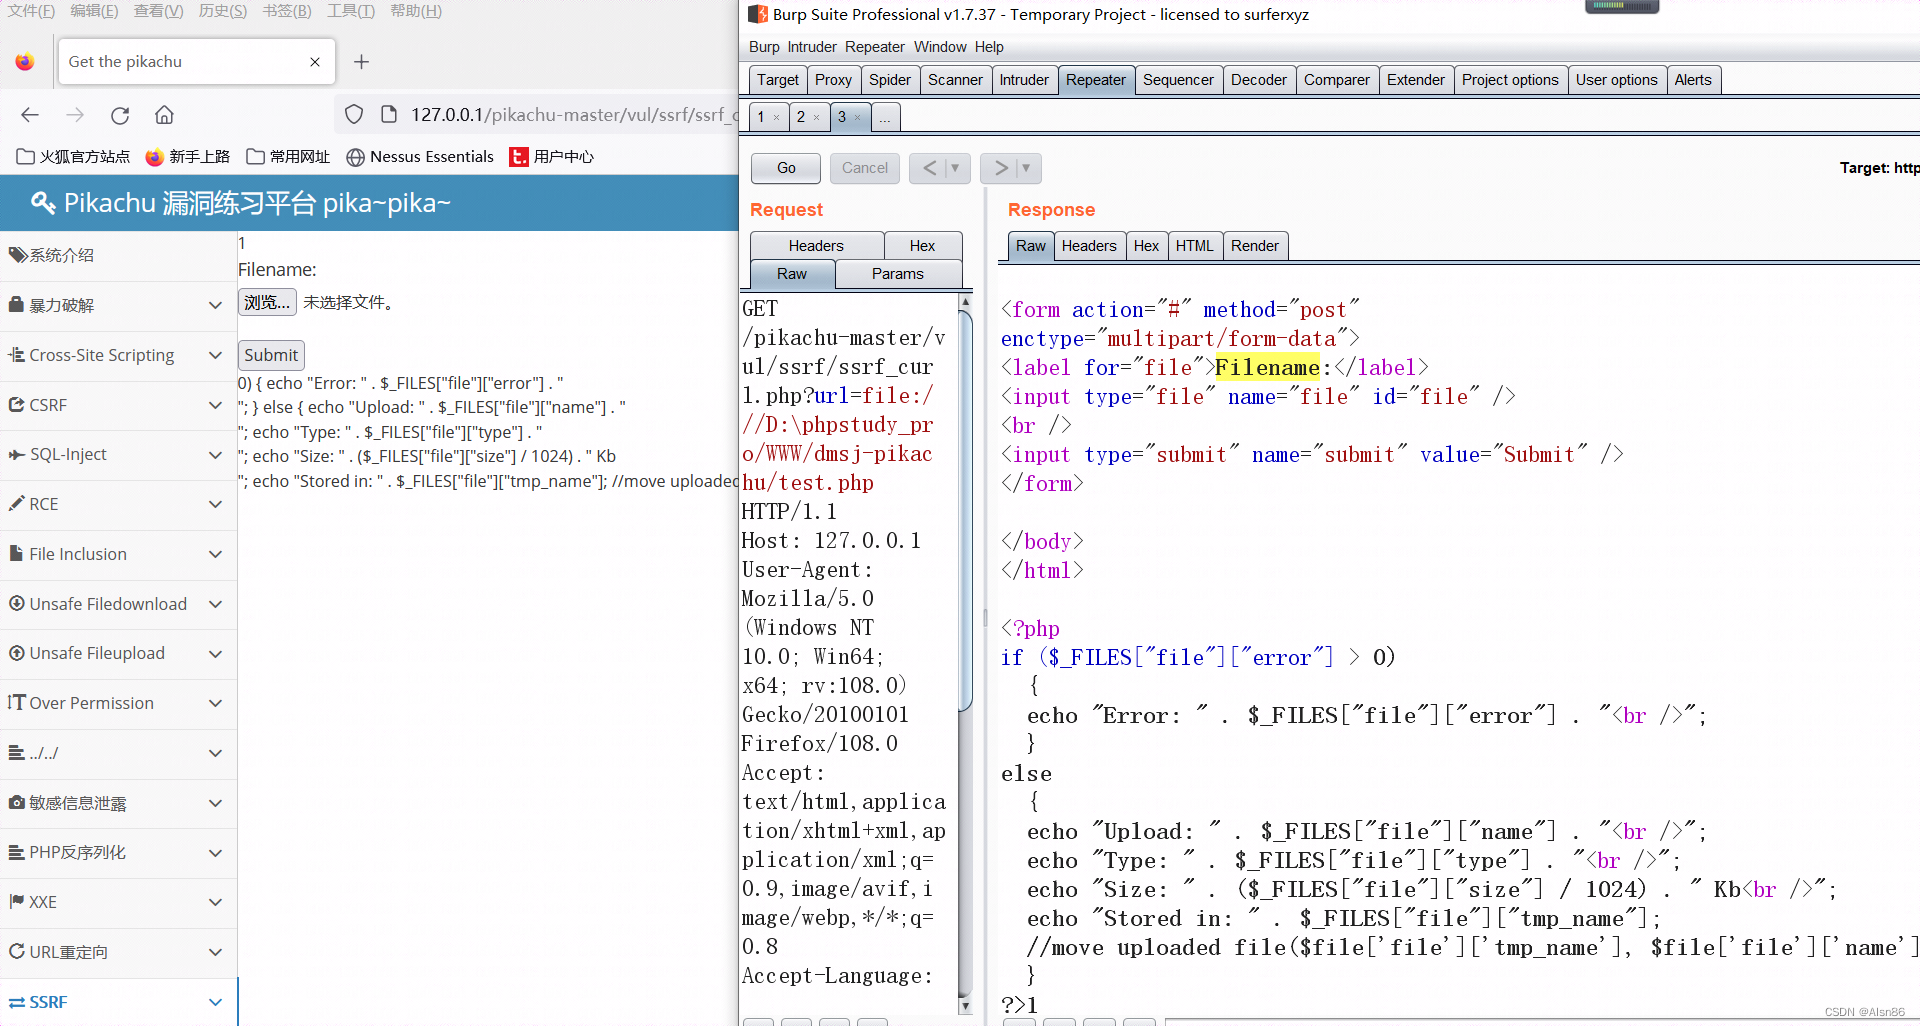Switch response view to HTML tab
This screenshot has width=1920, height=1026.
[1194, 246]
